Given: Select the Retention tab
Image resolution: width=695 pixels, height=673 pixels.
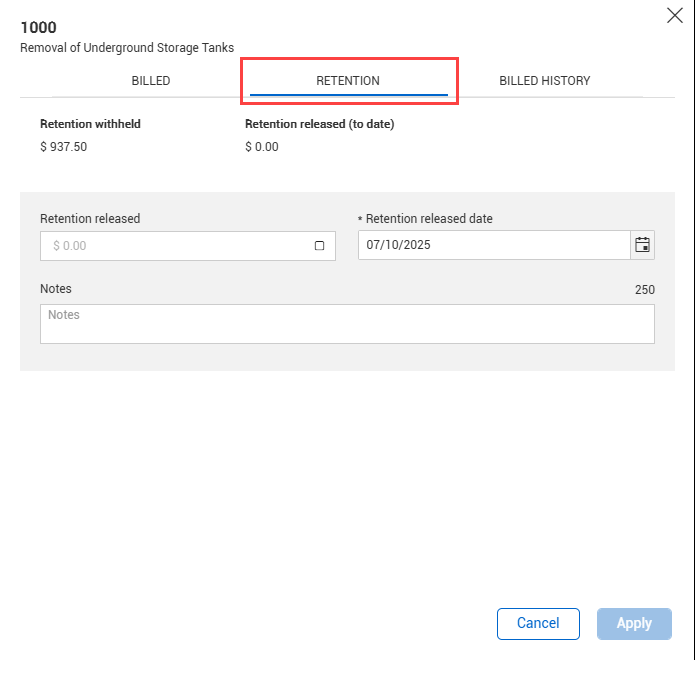Looking at the screenshot, I should tap(348, 81).
